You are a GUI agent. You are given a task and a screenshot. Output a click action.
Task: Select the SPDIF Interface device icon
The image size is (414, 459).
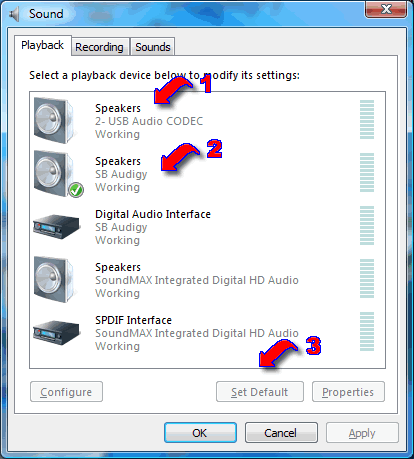click(57, 333)
